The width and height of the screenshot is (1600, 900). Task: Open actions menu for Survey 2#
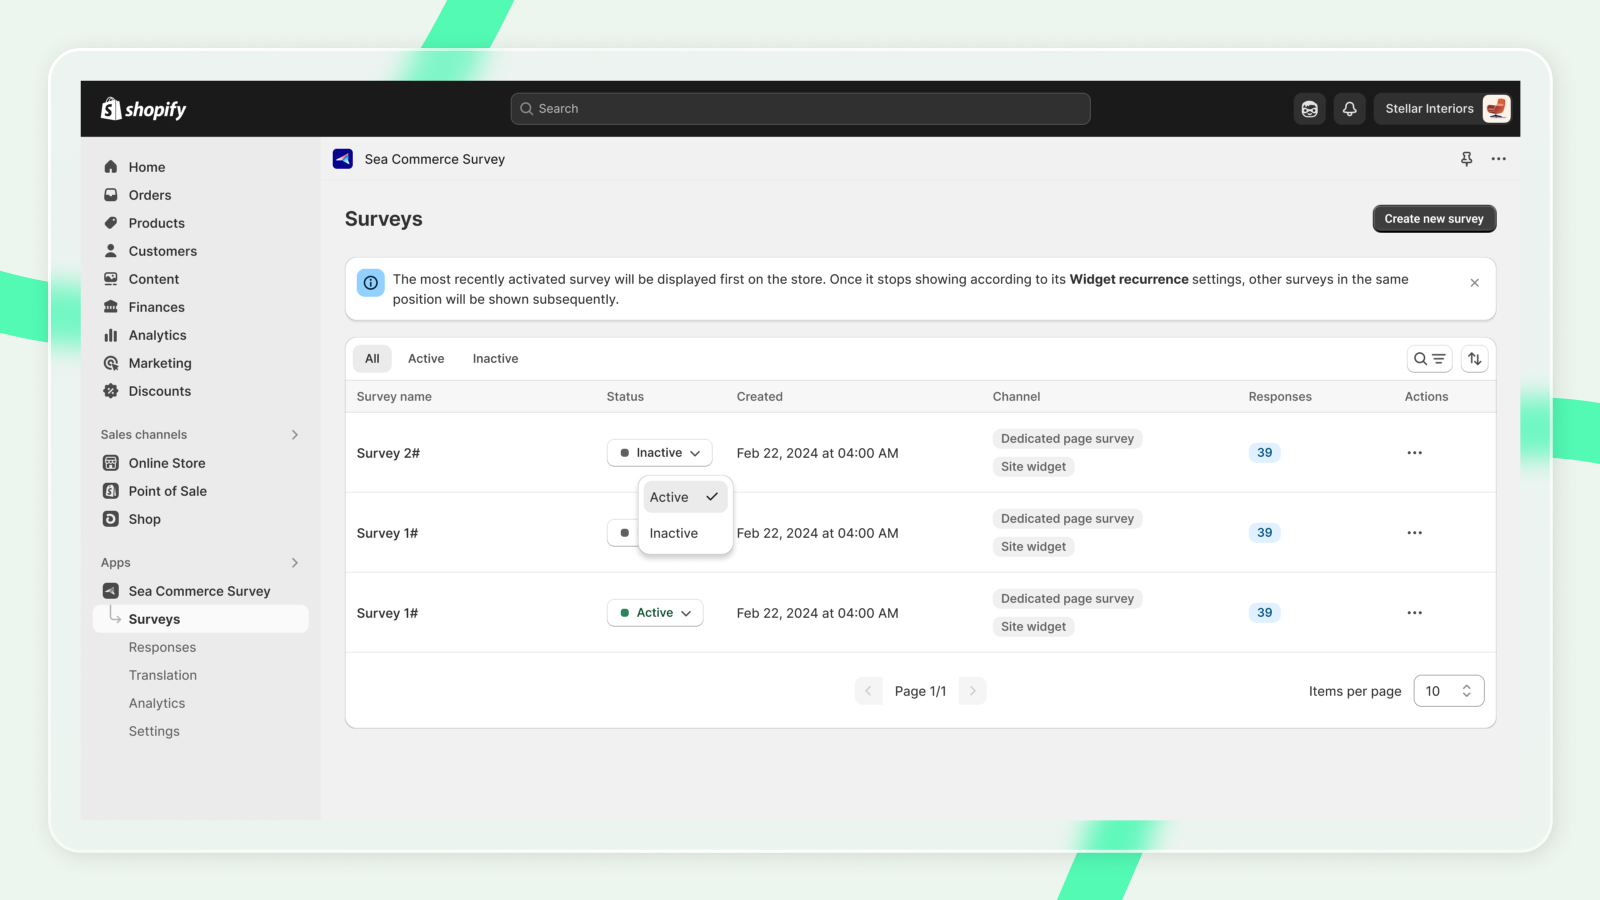coord(1414,453)
